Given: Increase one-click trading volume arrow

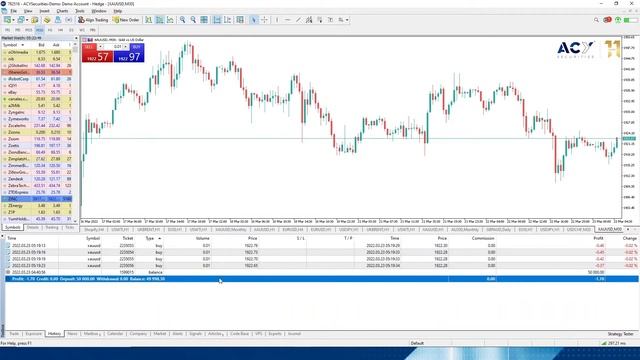Looking at the screenshot, I should tap(126, 47).
